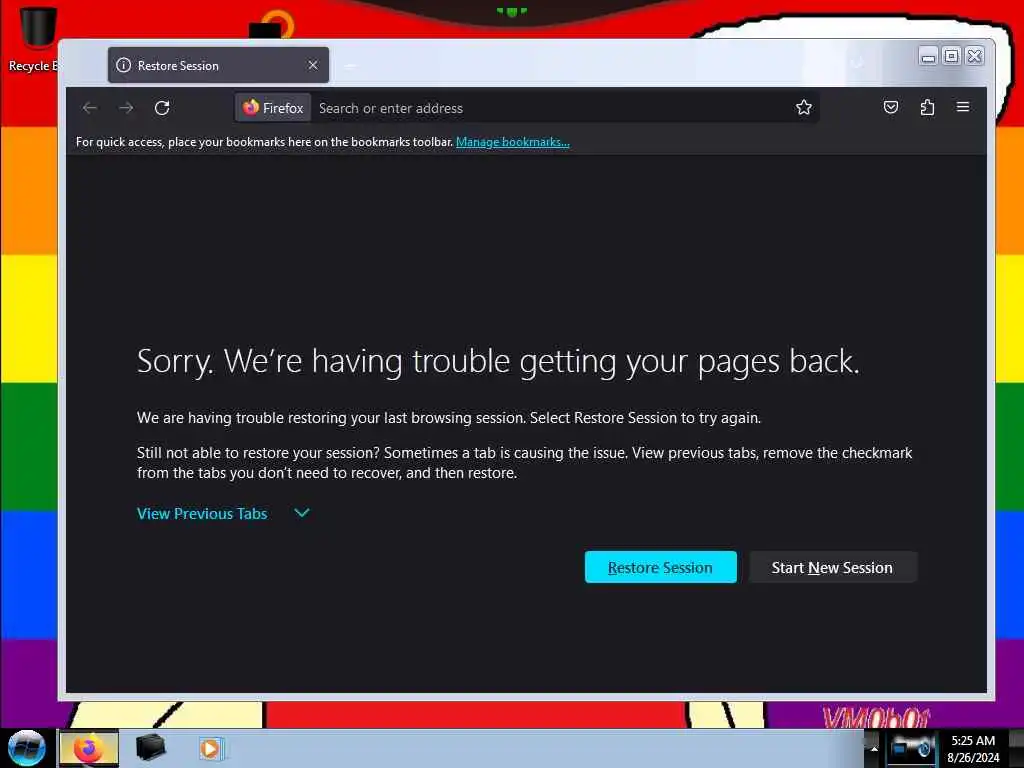Click the Firefox identity badge in address bar

click(x=273, y=108)
